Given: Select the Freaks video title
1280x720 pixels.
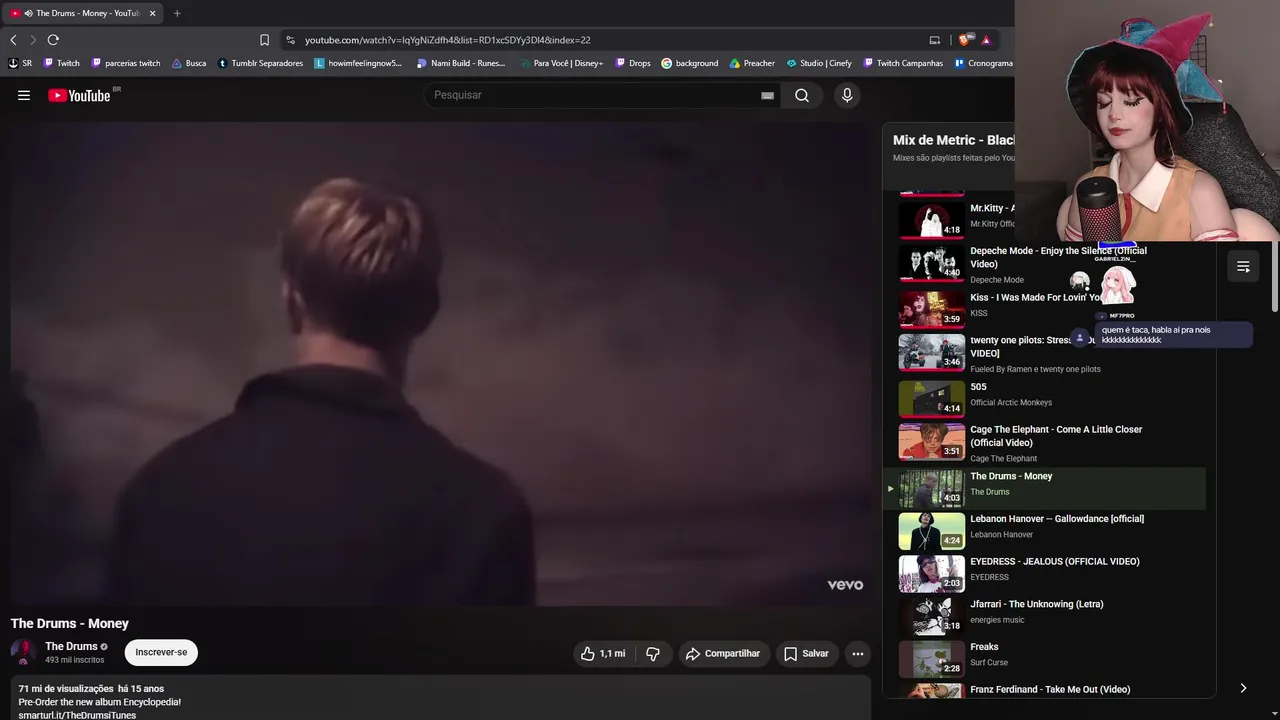Looking at the screenshot, I should point(984,647).
